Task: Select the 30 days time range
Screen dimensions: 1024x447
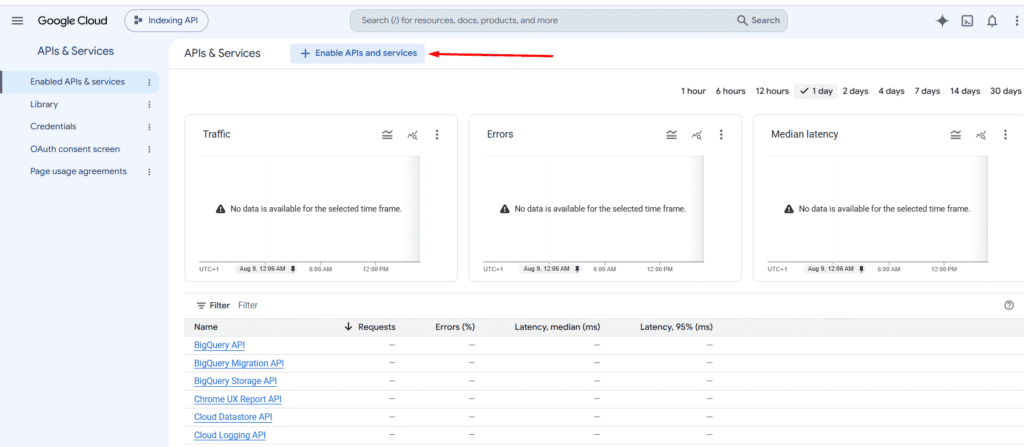Action: [1005, 91]
